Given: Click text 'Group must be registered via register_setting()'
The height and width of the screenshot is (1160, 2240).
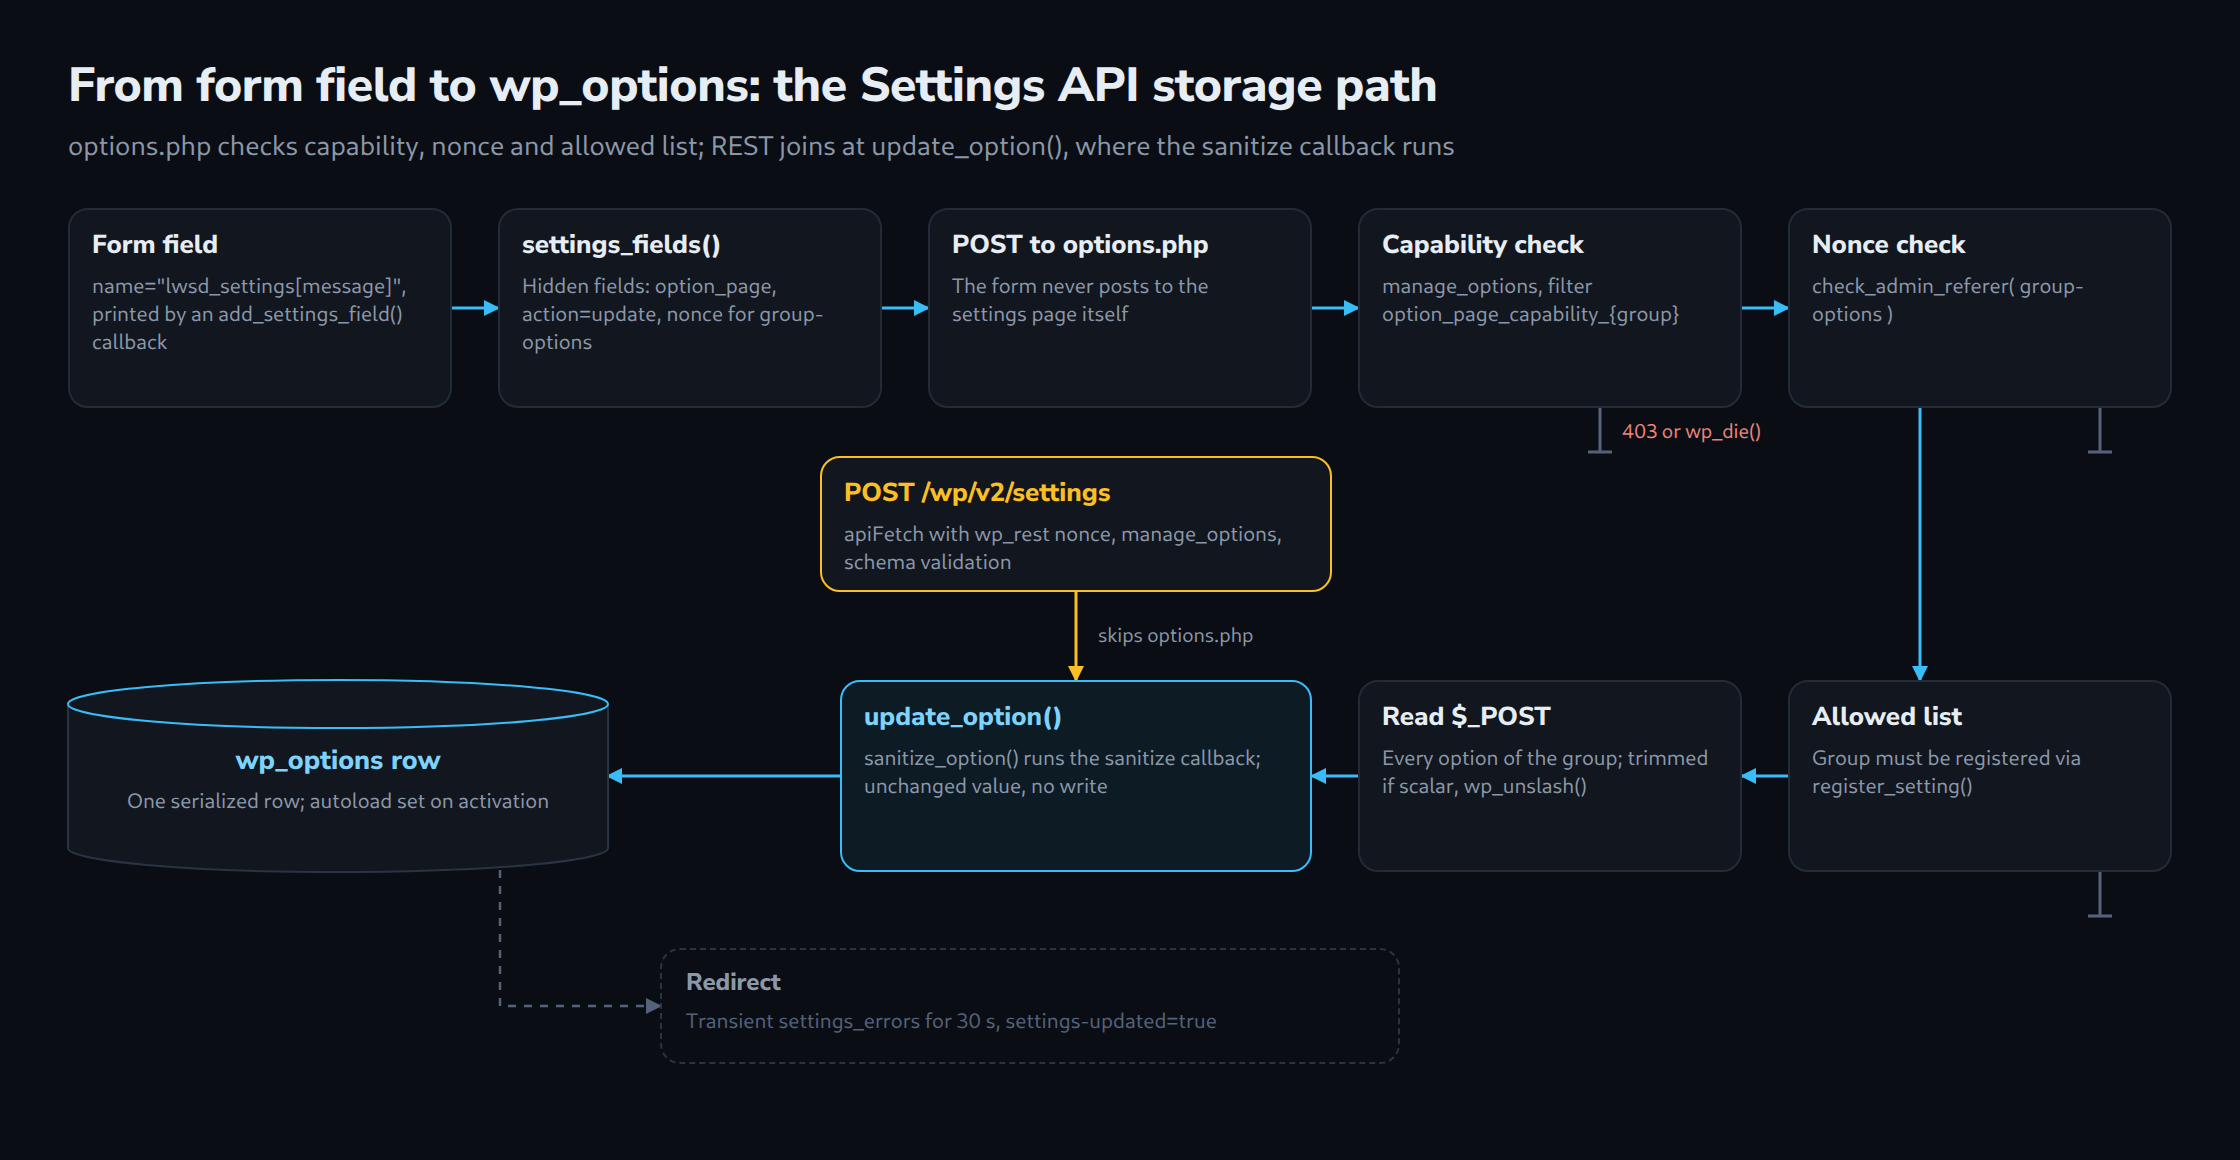Looking at the screenshot, I should 1946,772.
